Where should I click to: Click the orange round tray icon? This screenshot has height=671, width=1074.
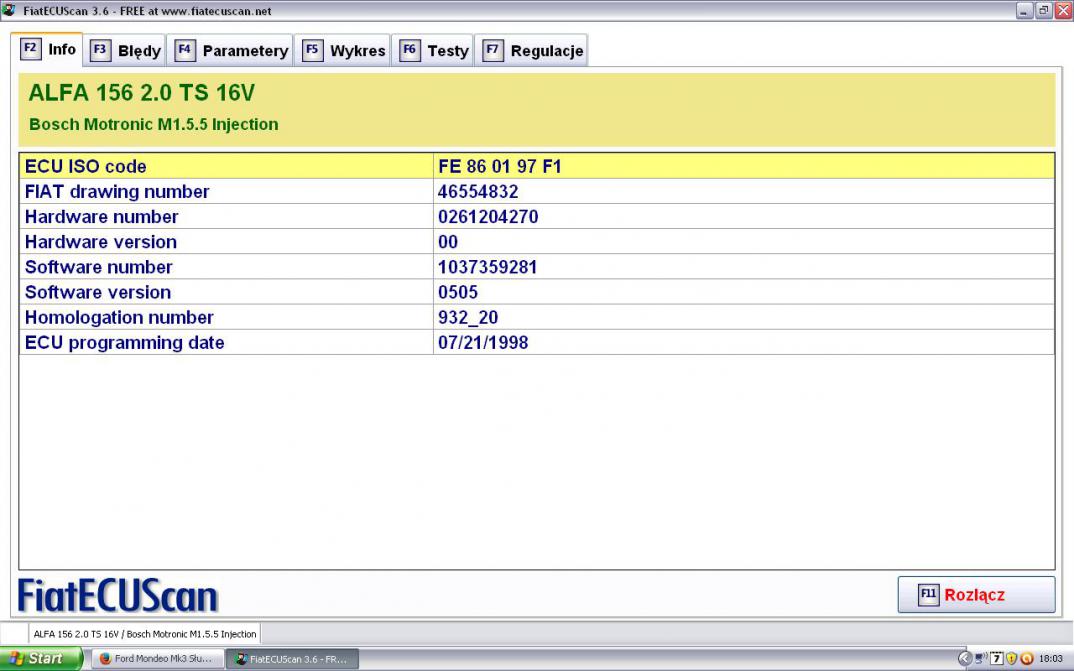pyautogui.click(x=1027, y=659)
